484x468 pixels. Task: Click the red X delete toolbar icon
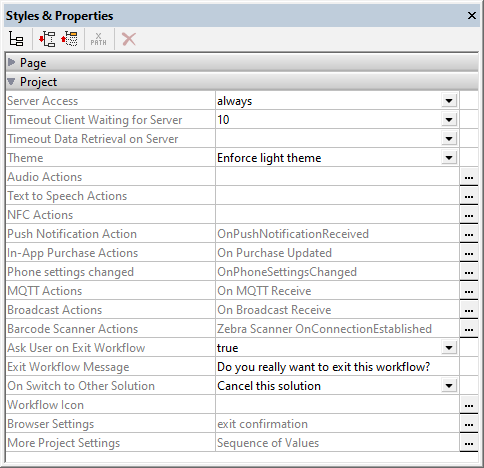[129, 39]
